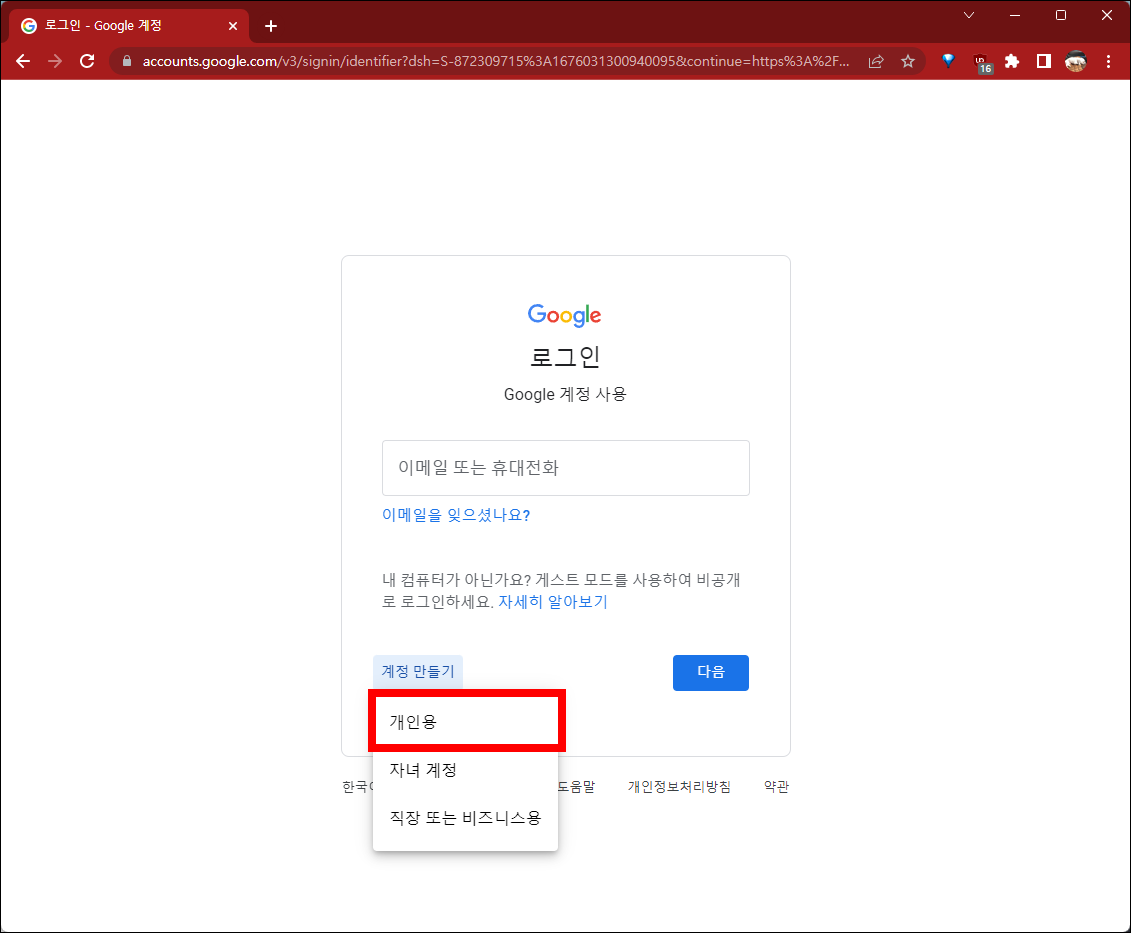Choose 자녀 계정 from the menu
1131x933 pixels.
point(466,770)
